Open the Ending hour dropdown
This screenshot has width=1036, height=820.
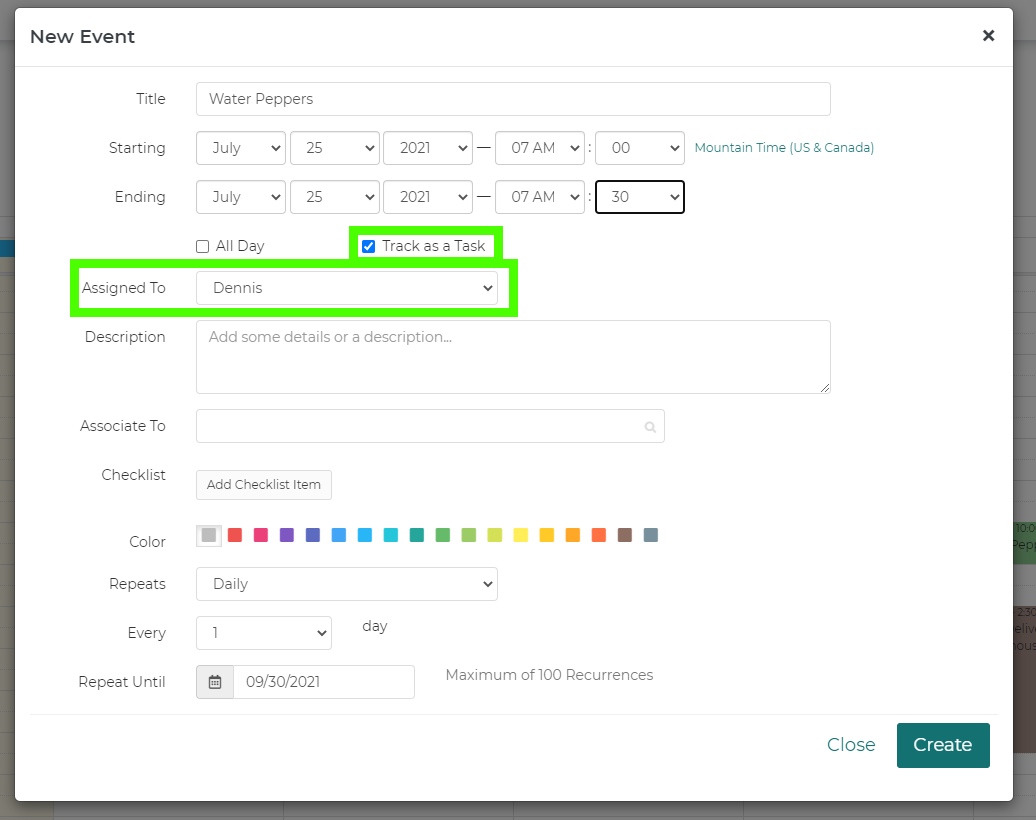coord(540,197)
